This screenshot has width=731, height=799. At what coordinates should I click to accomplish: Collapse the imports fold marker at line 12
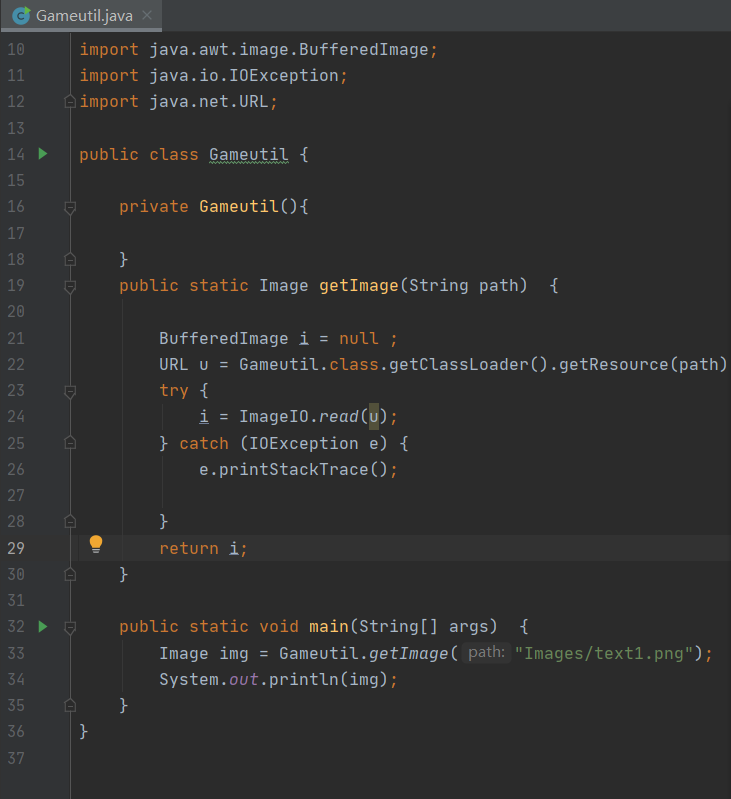point(70,101)
